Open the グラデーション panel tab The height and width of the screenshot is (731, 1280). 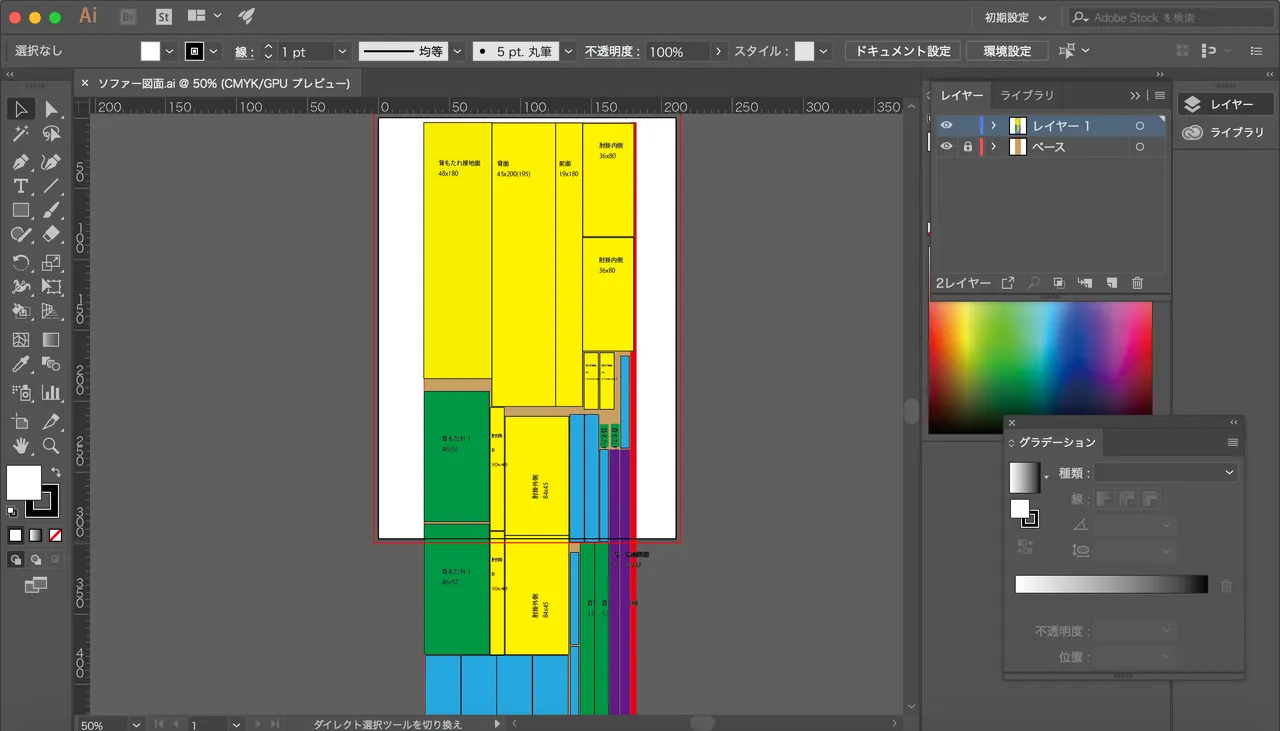(1057, 442)
